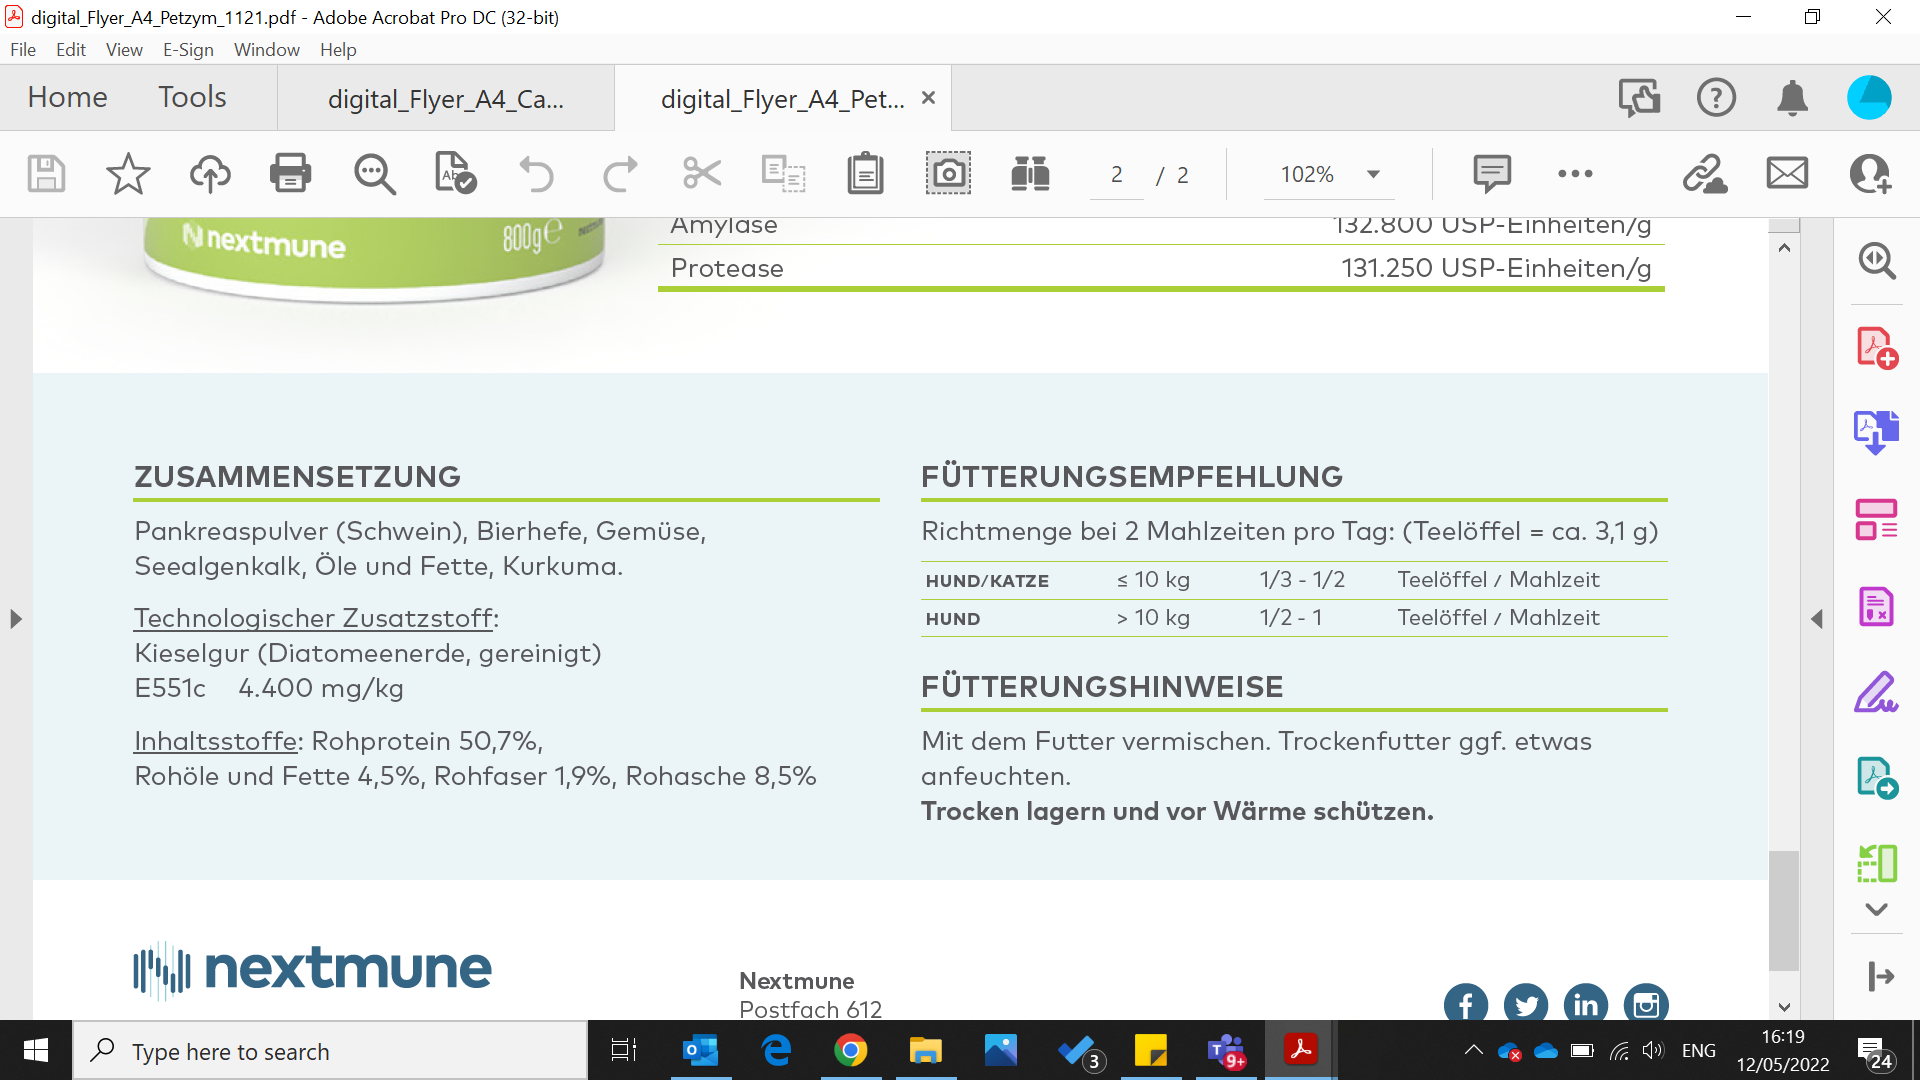1920x1080 pixels.
Task: Show more tools chevron in right pane
Action: click(1876, 909)
